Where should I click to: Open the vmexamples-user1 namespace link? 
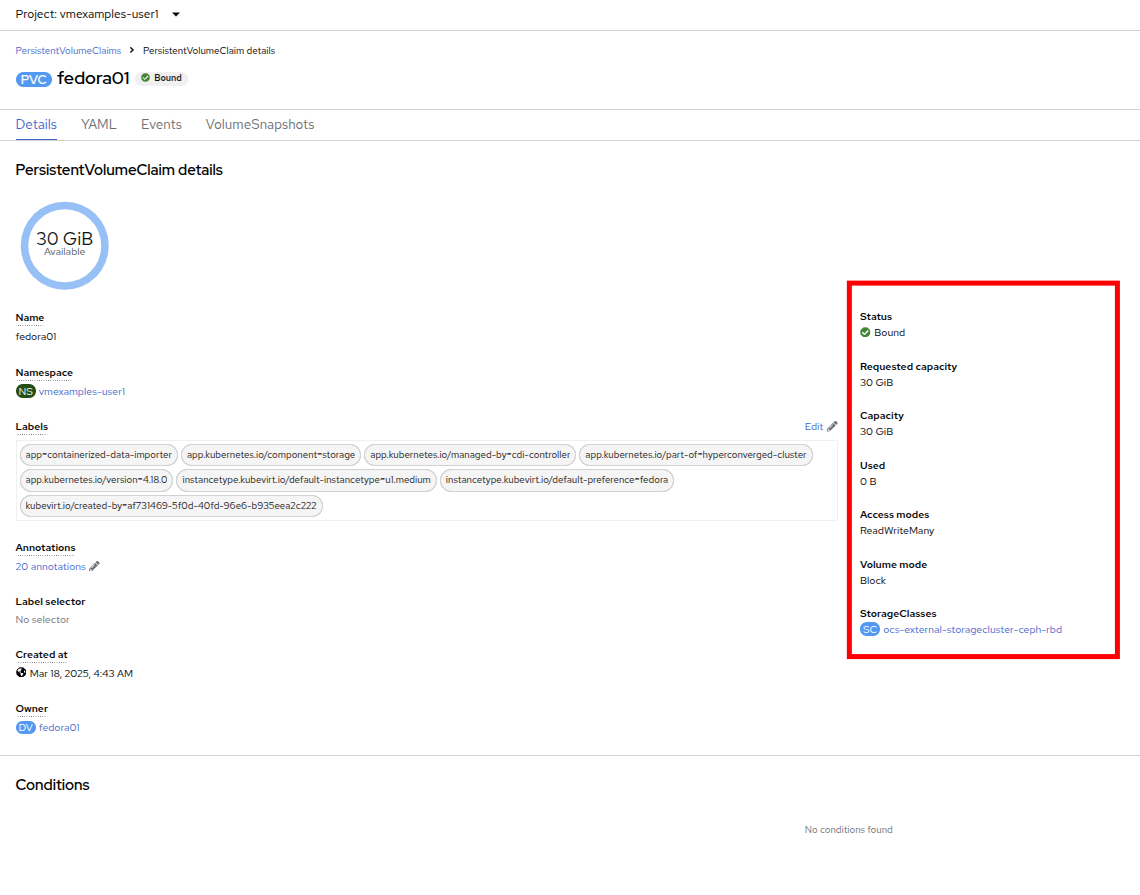point(82,392)
